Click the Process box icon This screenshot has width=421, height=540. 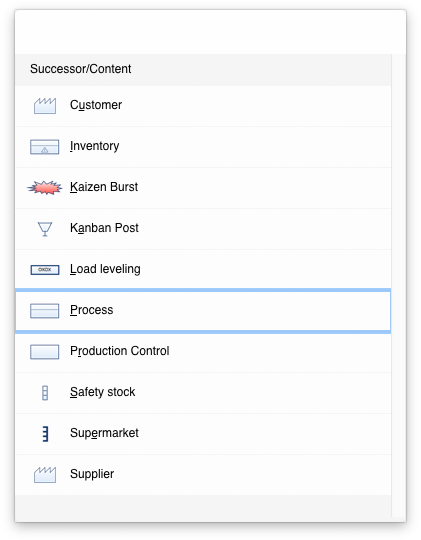point(44,311)
